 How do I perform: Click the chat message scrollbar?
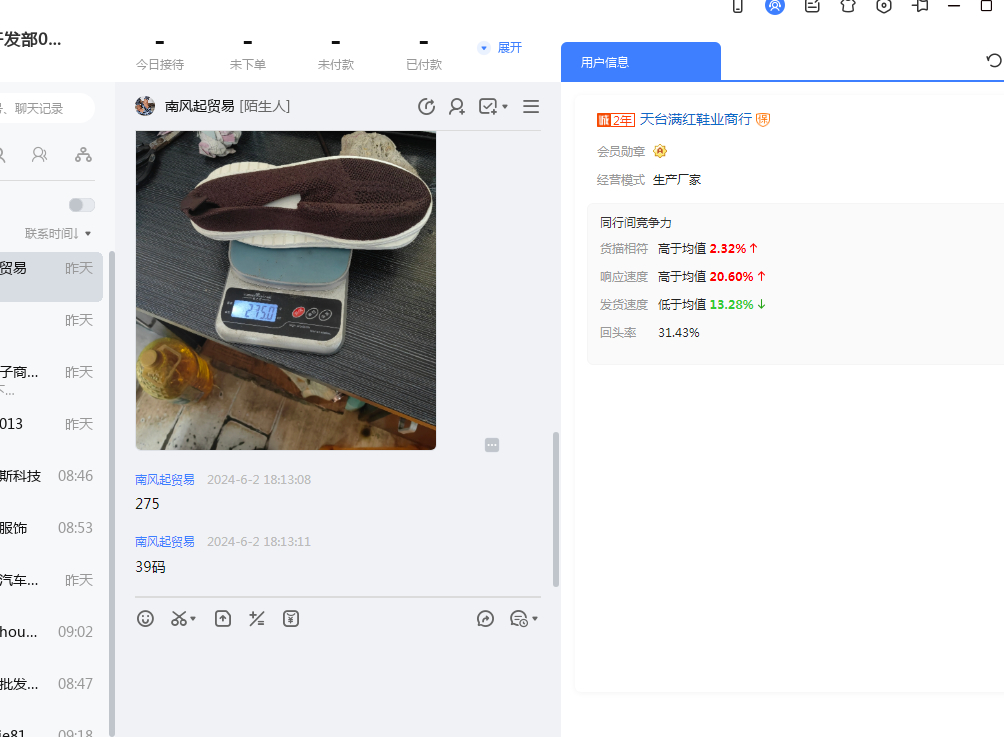tap(556, 509)
